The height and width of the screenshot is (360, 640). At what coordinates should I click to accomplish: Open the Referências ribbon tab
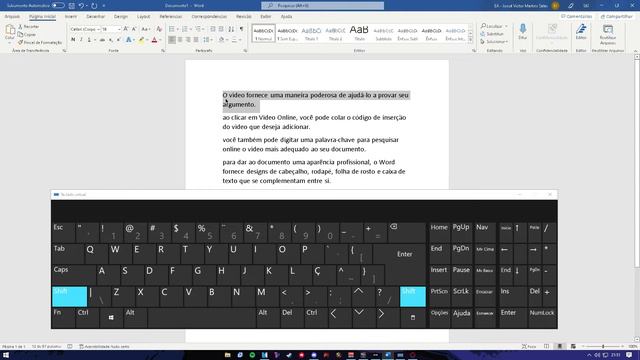[x=171, y=17]
